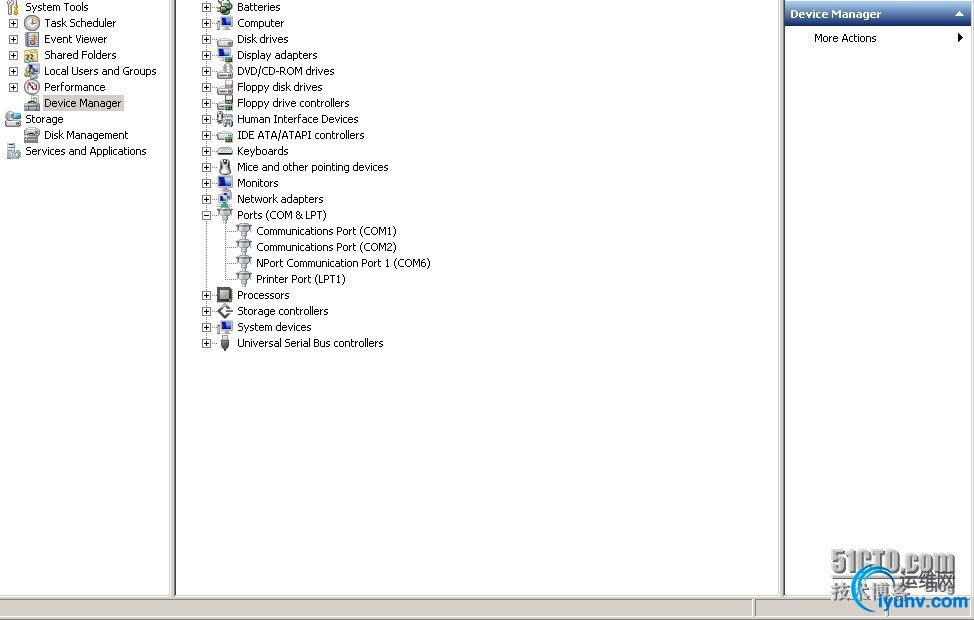Image resolution: width=974 pixels, height=620 pixels.
Task: Click the Task Scheduler clock icon
Action: click(x=32, y=23)
